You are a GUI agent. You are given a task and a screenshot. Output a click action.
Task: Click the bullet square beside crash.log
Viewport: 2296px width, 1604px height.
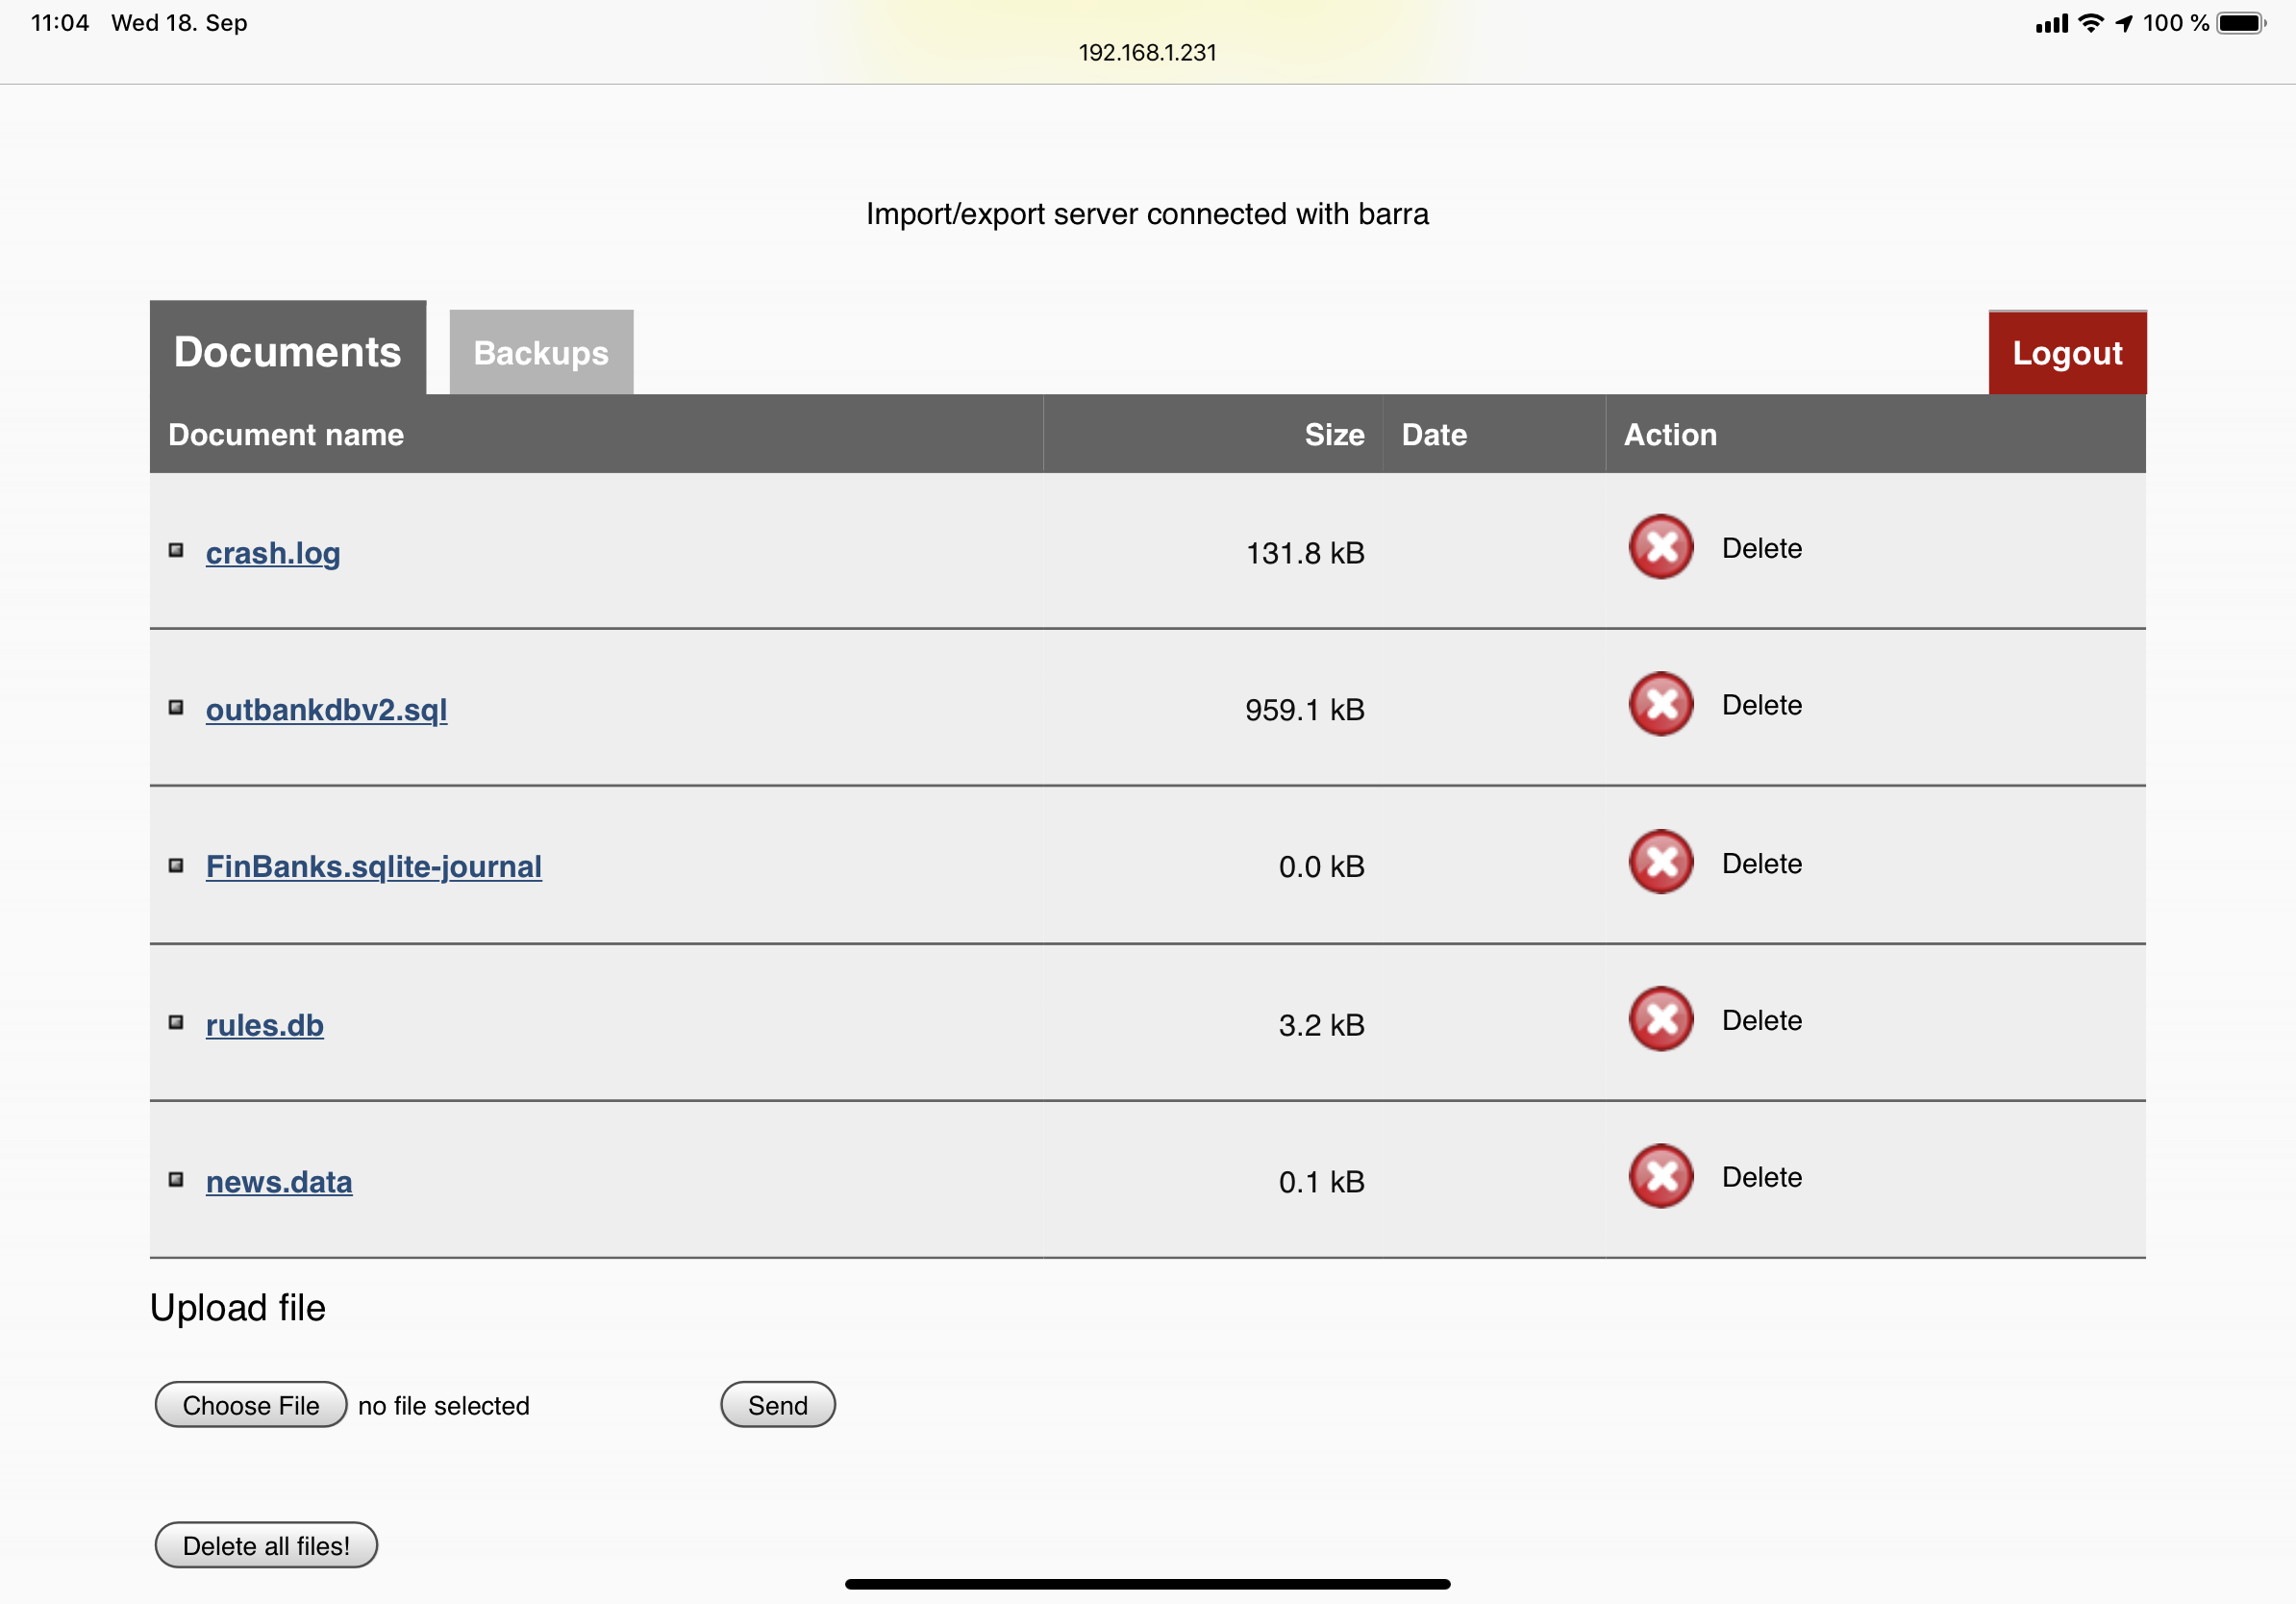(x=176, y=550)
